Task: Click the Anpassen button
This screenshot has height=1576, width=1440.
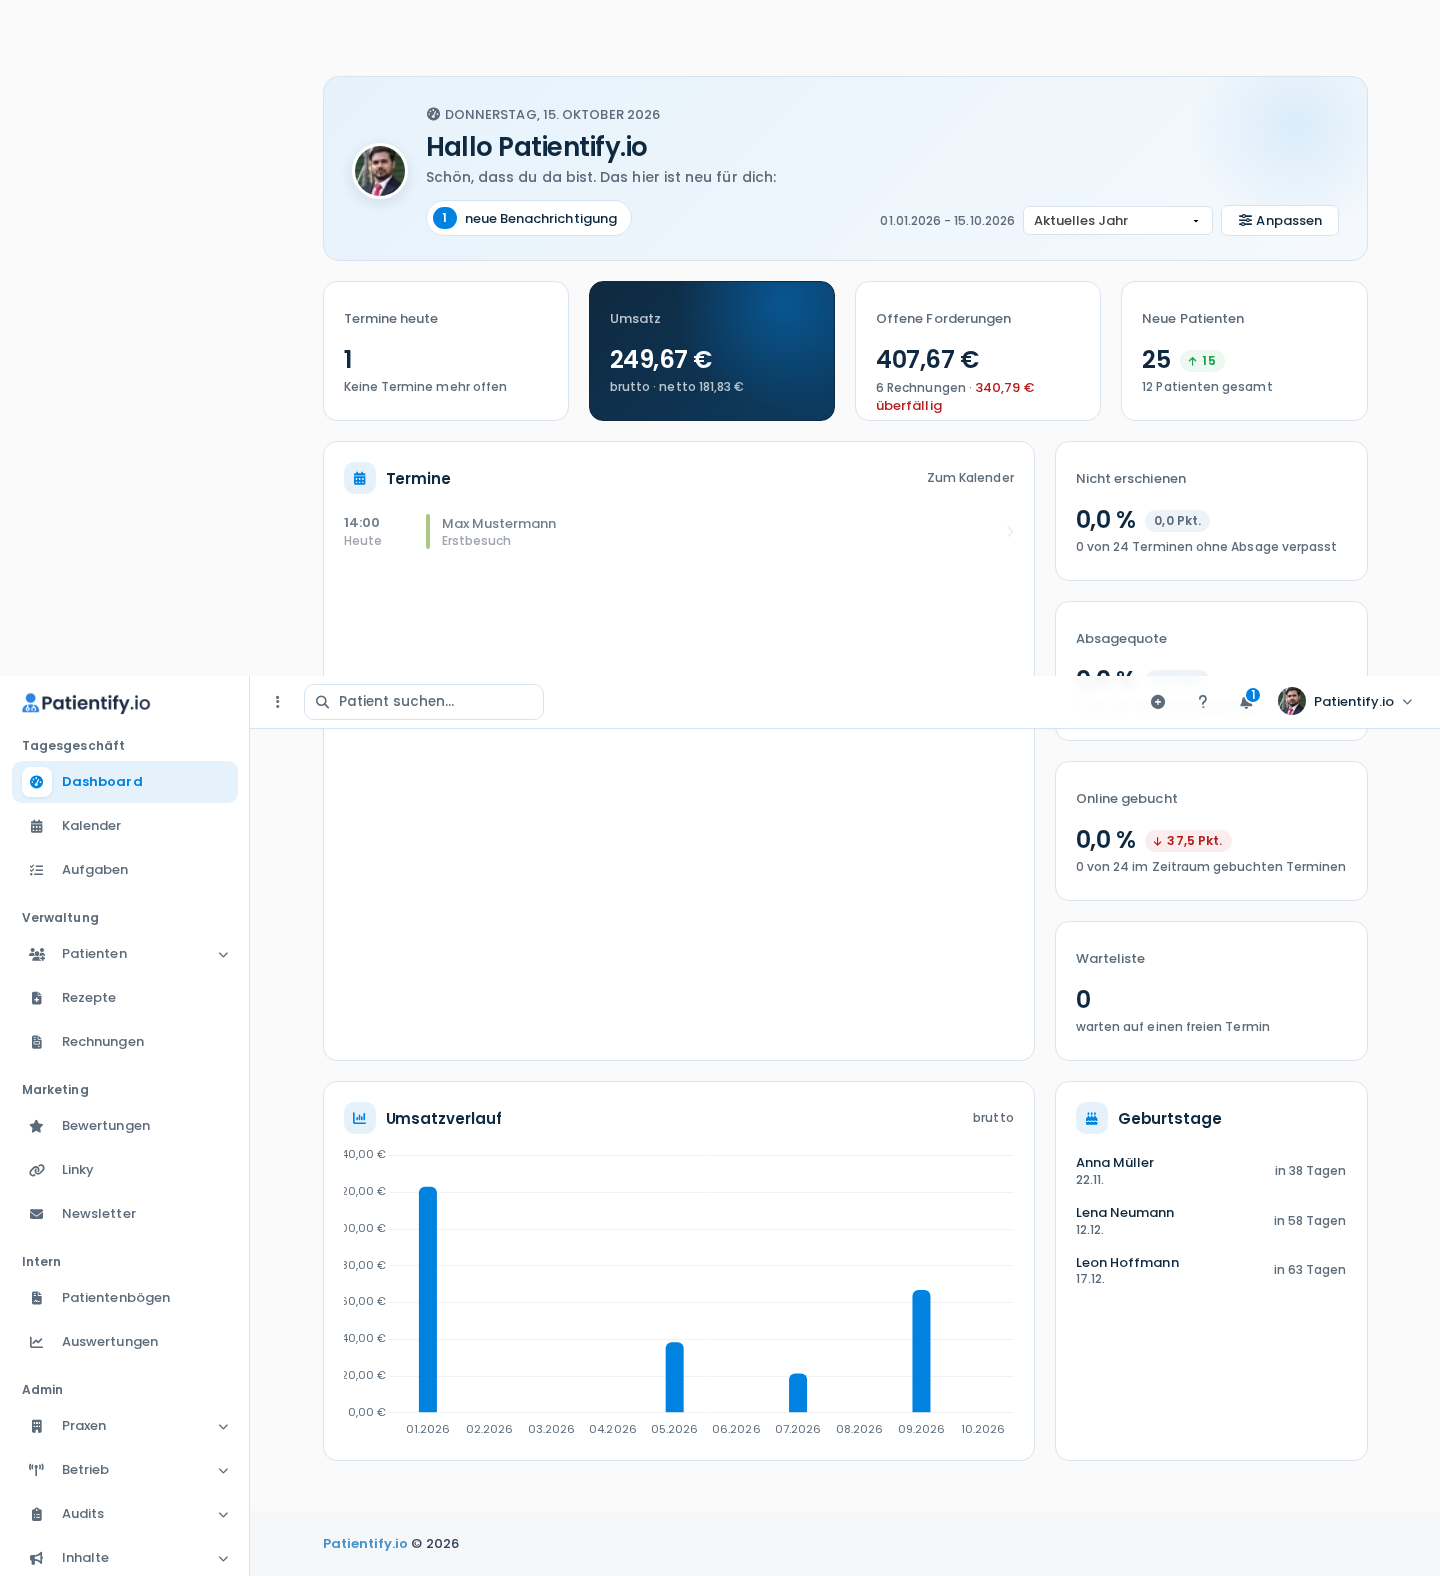Action: [1279, 220]
